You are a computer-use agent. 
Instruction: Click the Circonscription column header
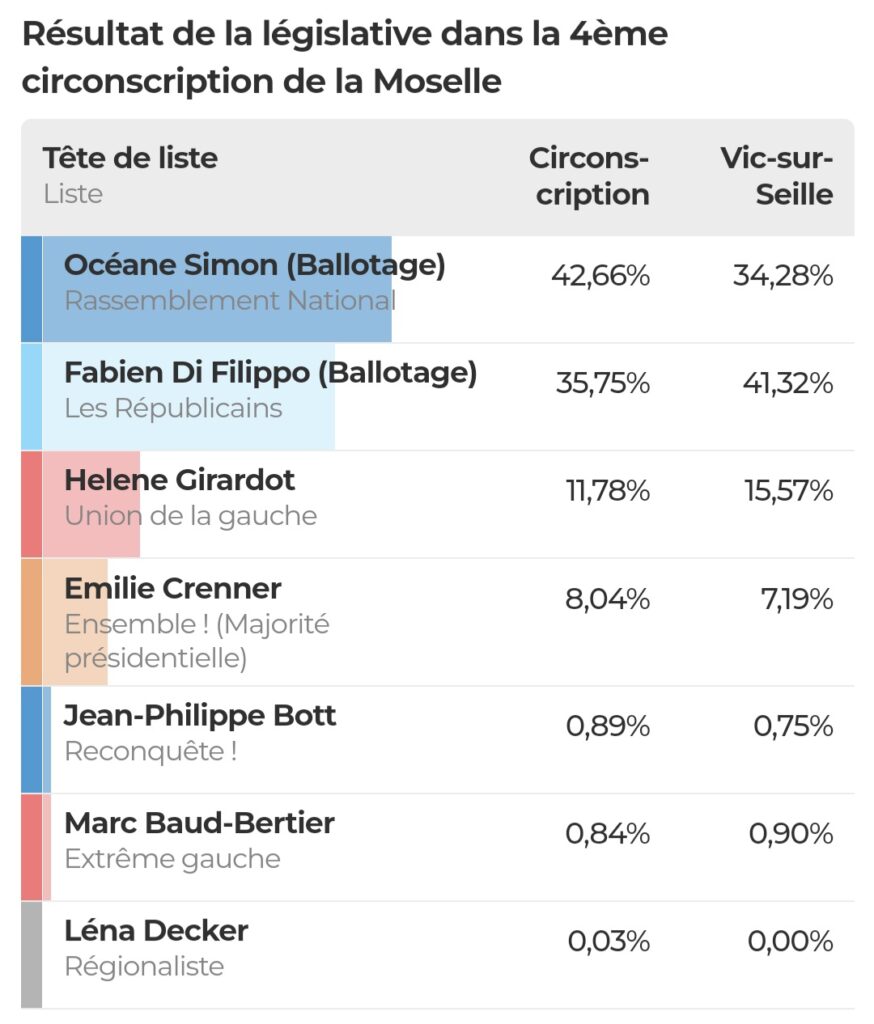point(589,176)
